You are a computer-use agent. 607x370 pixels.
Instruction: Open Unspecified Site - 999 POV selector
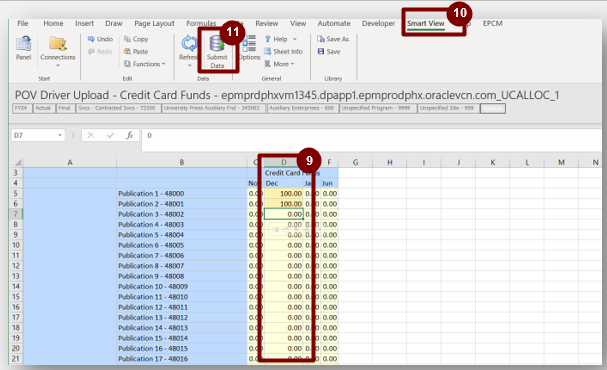tap(448, 108)
